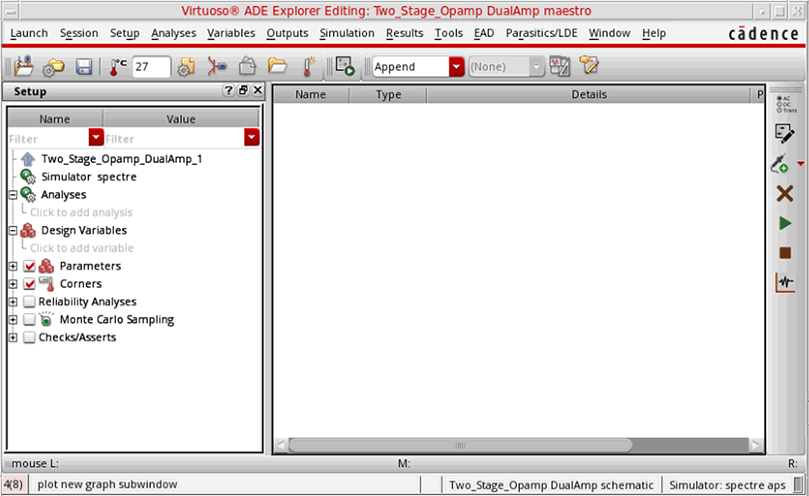The width and height of the screenshot is (809, 496).
Task: Save the setup with the floppy disk icon
Action: pyautogui.click(x=84, y=67)
